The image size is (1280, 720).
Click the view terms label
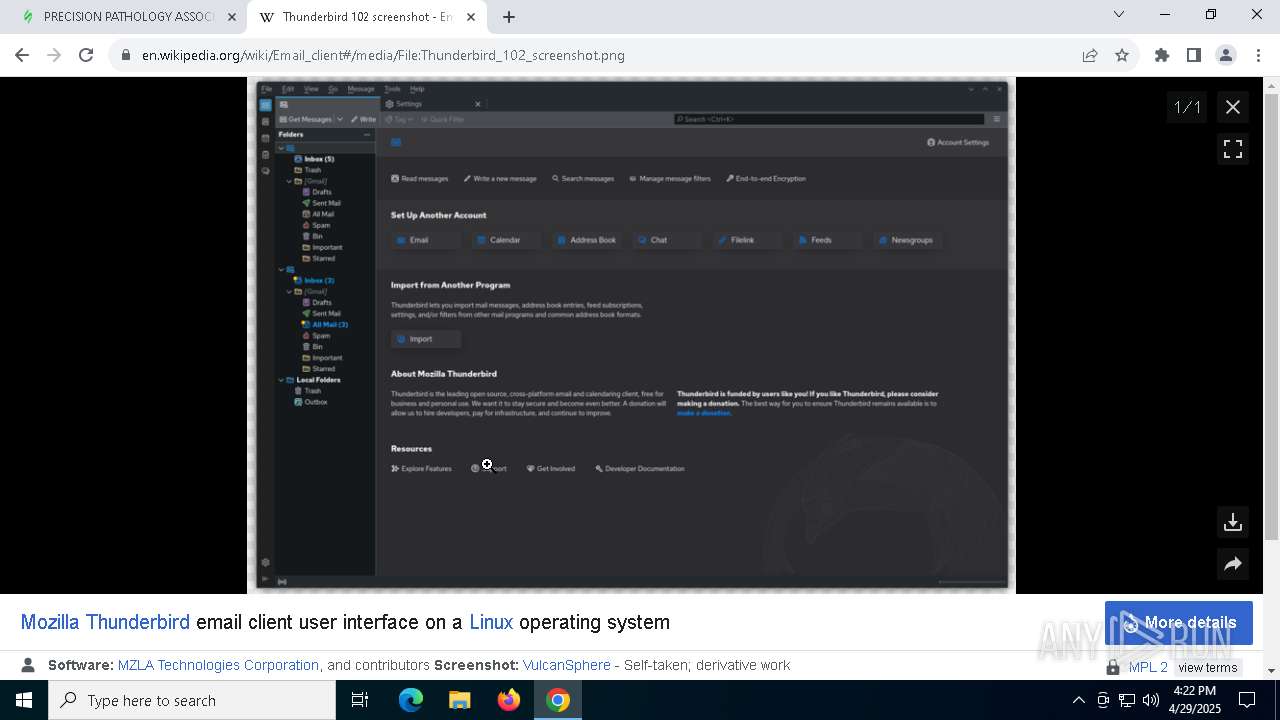pyautogui.click(x=1207, y=667)
